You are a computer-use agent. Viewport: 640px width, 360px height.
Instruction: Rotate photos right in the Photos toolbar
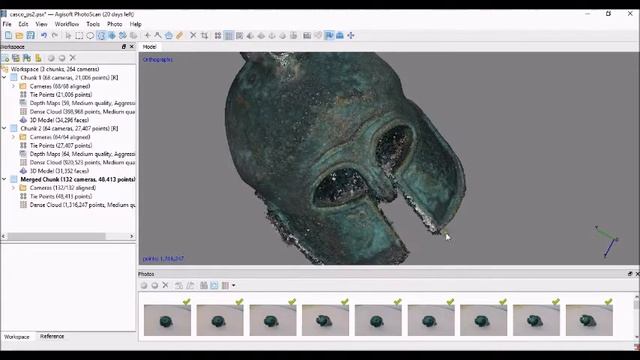pos(190,285)
